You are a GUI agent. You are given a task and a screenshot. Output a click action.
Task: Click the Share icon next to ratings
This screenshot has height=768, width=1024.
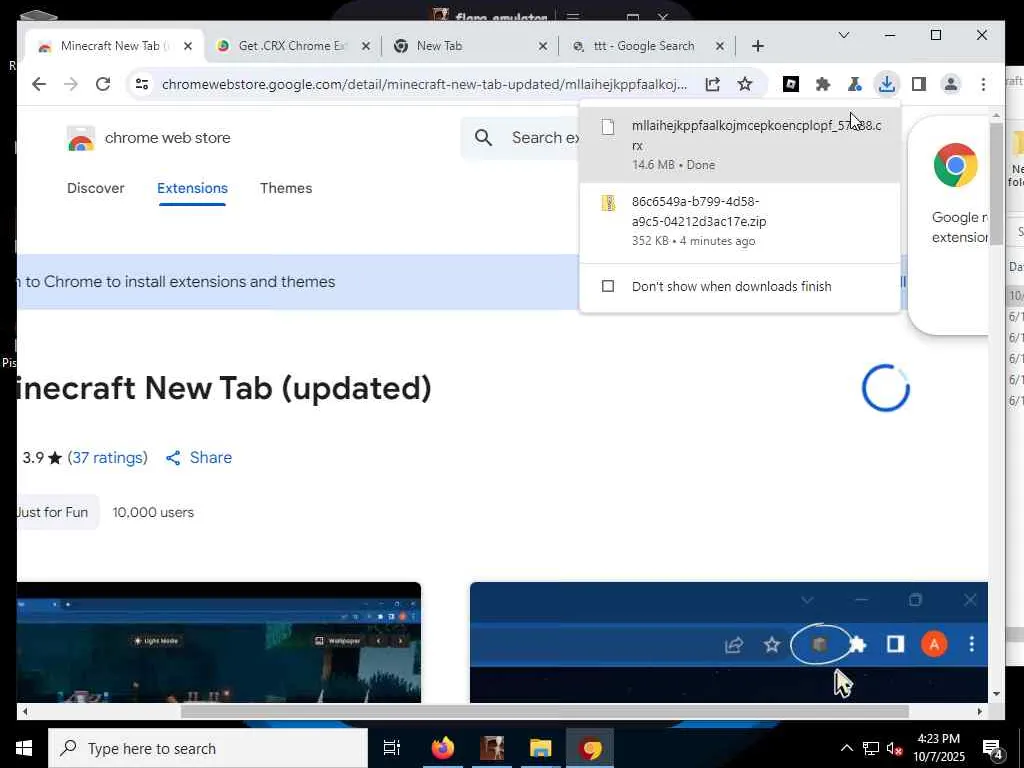coord(173,458)
